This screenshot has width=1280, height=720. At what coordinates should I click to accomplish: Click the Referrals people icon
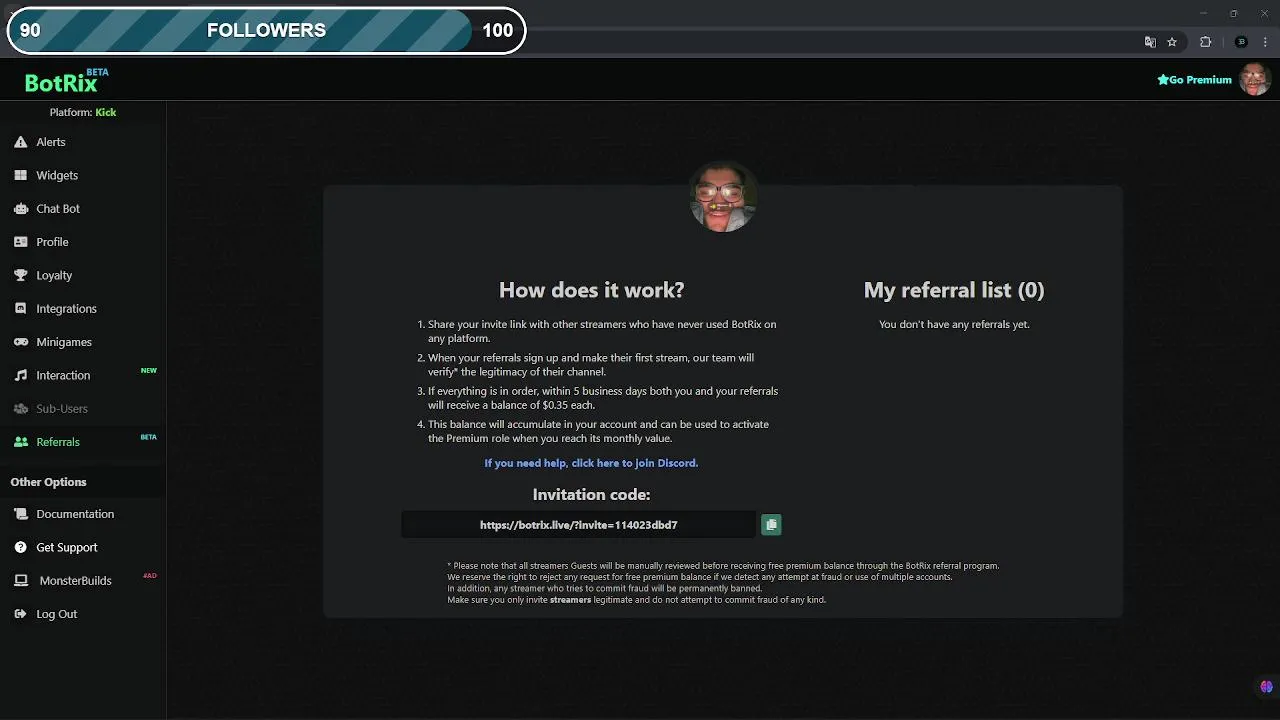[20, 442]
